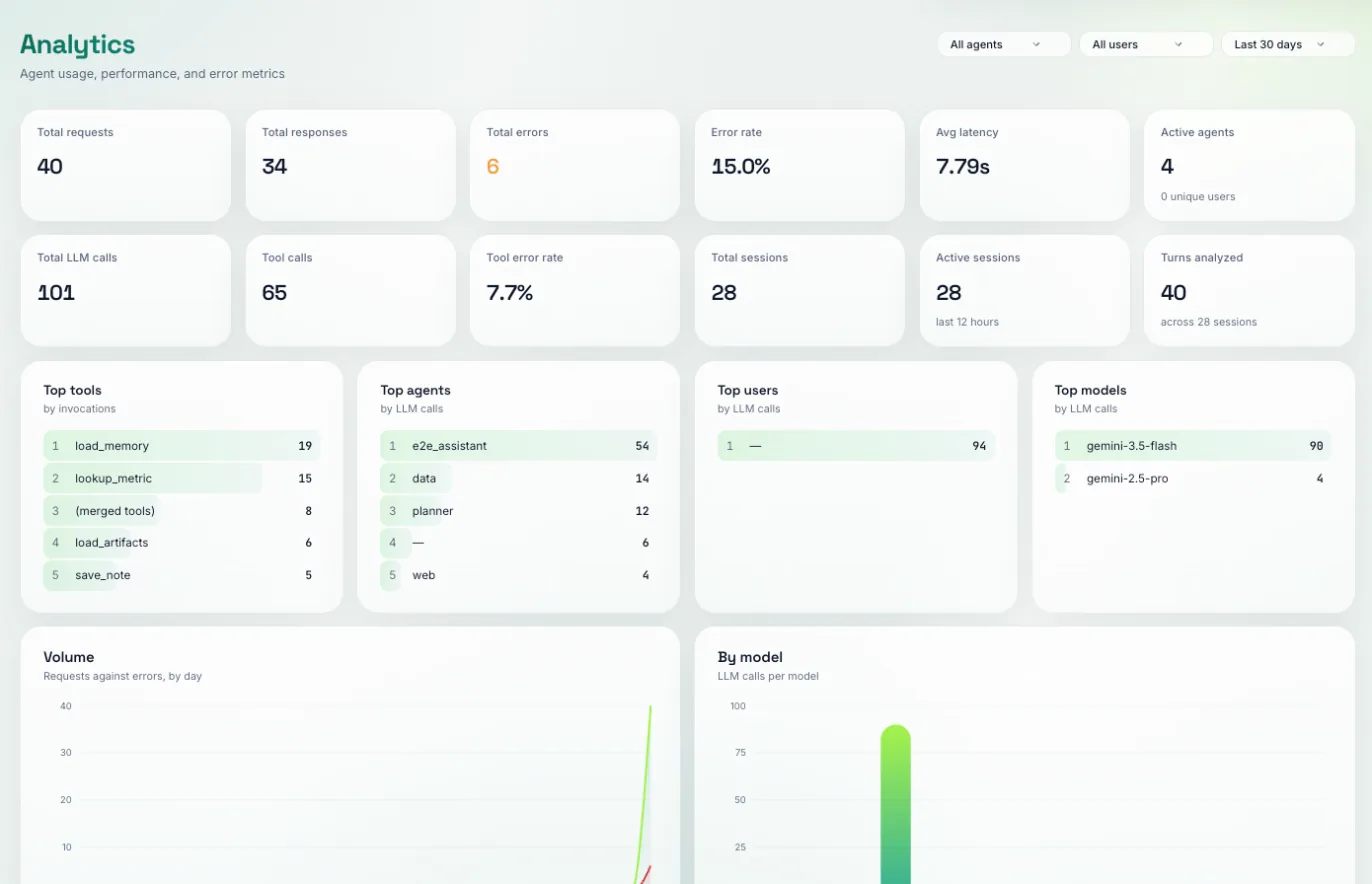This screenshot has height=884, width=1372.
Task: Open the All agents dropdown
Action: coord(1004,44)
